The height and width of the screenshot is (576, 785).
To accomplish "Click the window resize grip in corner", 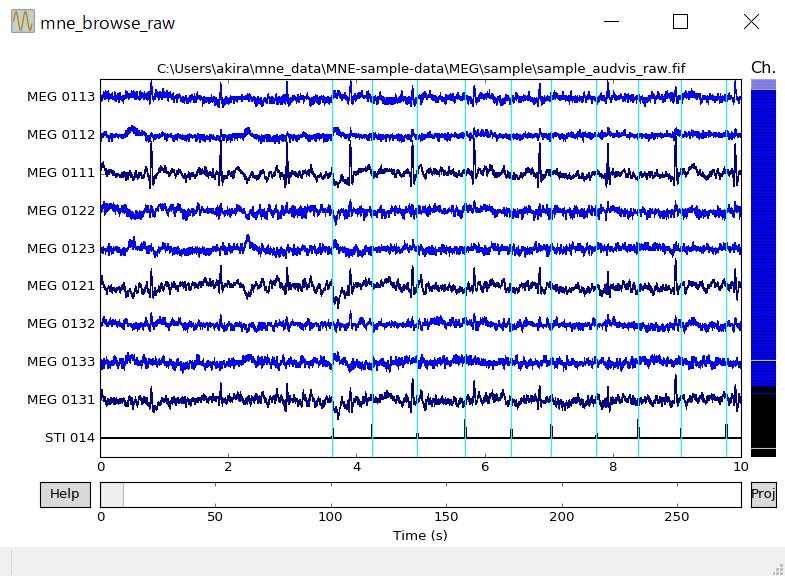I will pos(776,567).
